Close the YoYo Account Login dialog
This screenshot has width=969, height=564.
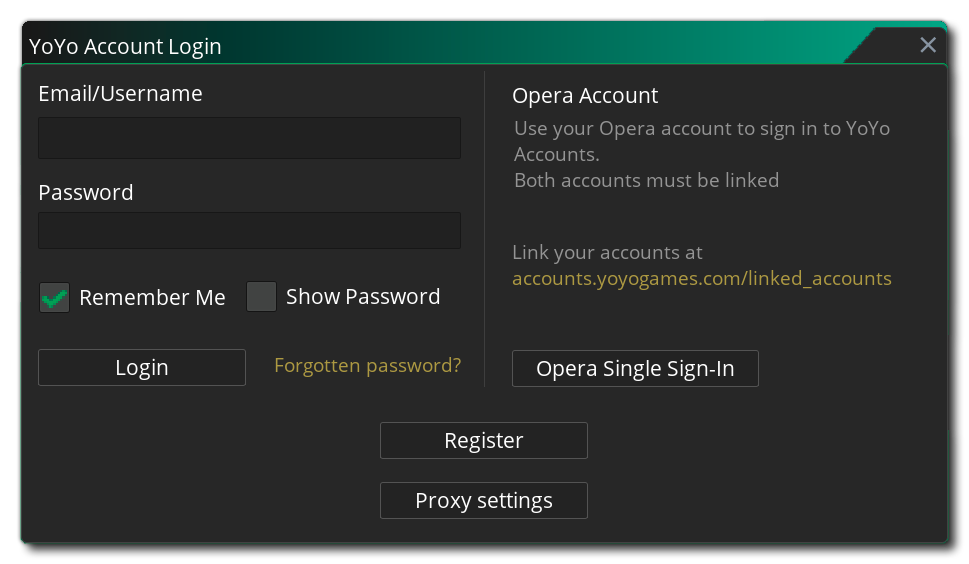coord(928,45)
